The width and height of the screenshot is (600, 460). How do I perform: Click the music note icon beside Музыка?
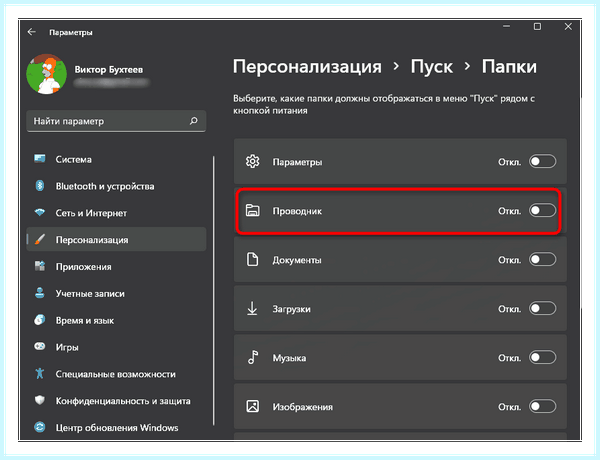[253, 357]
